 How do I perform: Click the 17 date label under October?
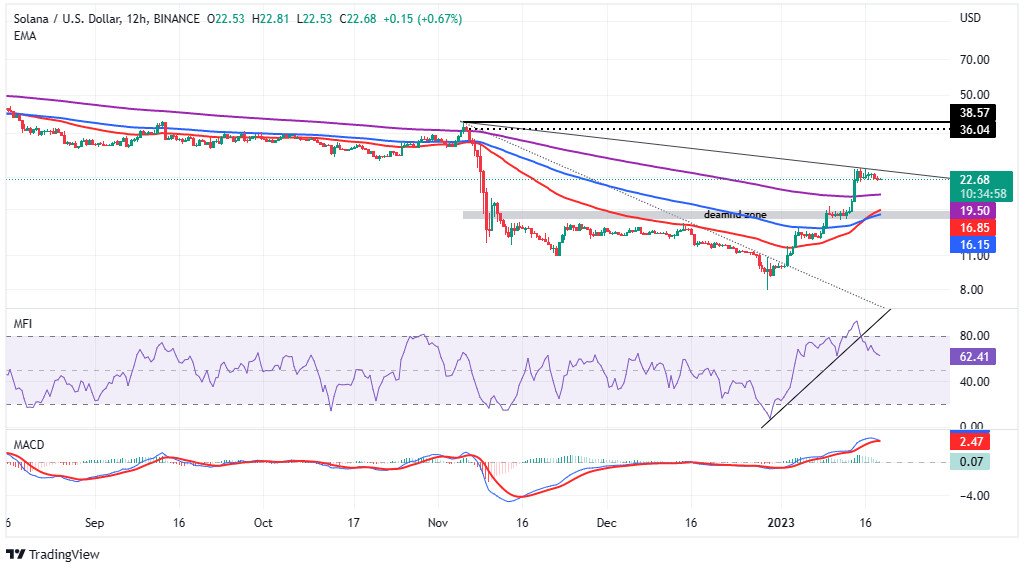[353, 523]
